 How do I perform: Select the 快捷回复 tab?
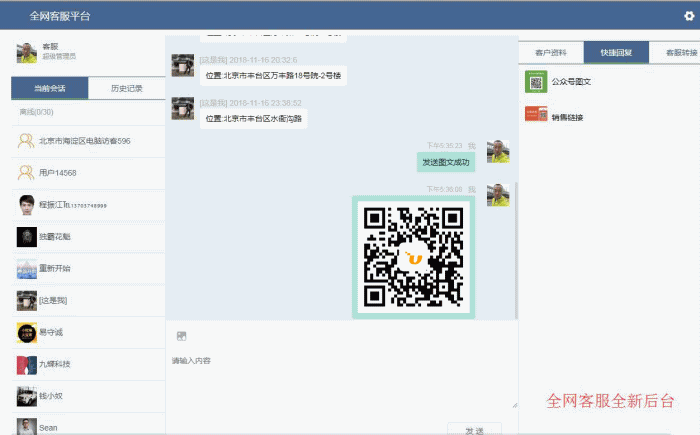coord(616,52)
